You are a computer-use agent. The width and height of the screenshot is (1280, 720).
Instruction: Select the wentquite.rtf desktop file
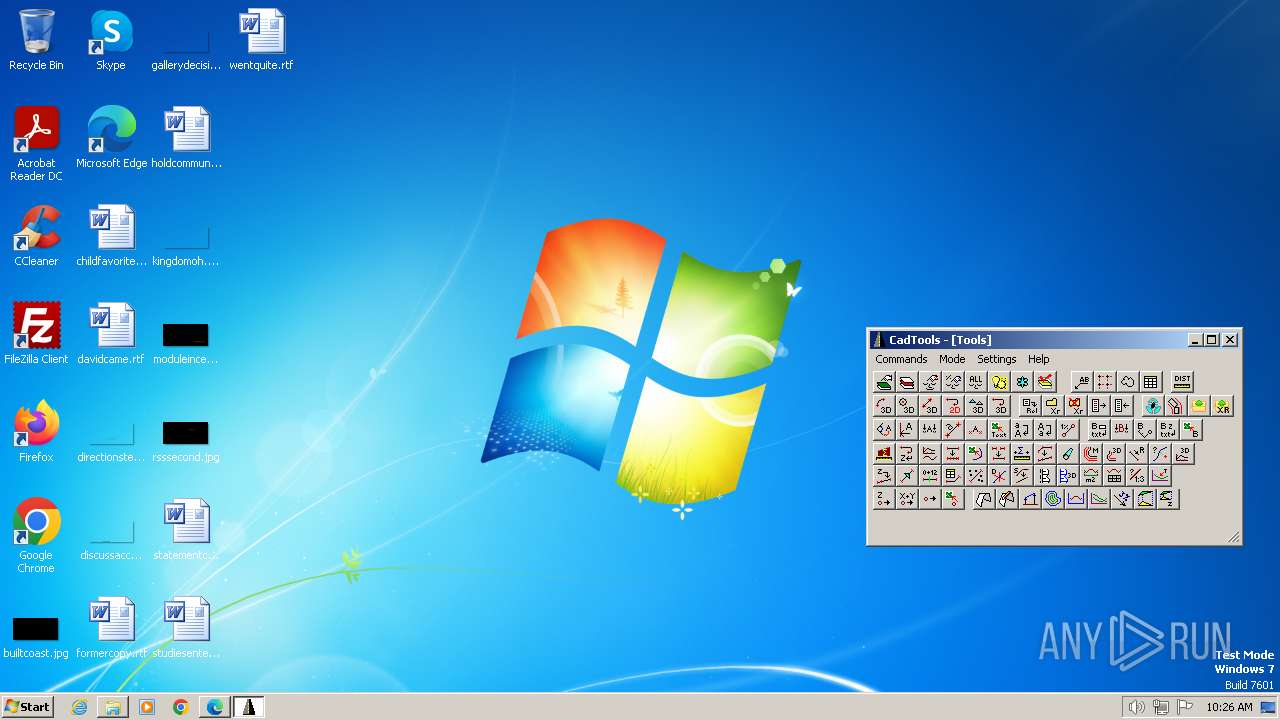[261, 40]
